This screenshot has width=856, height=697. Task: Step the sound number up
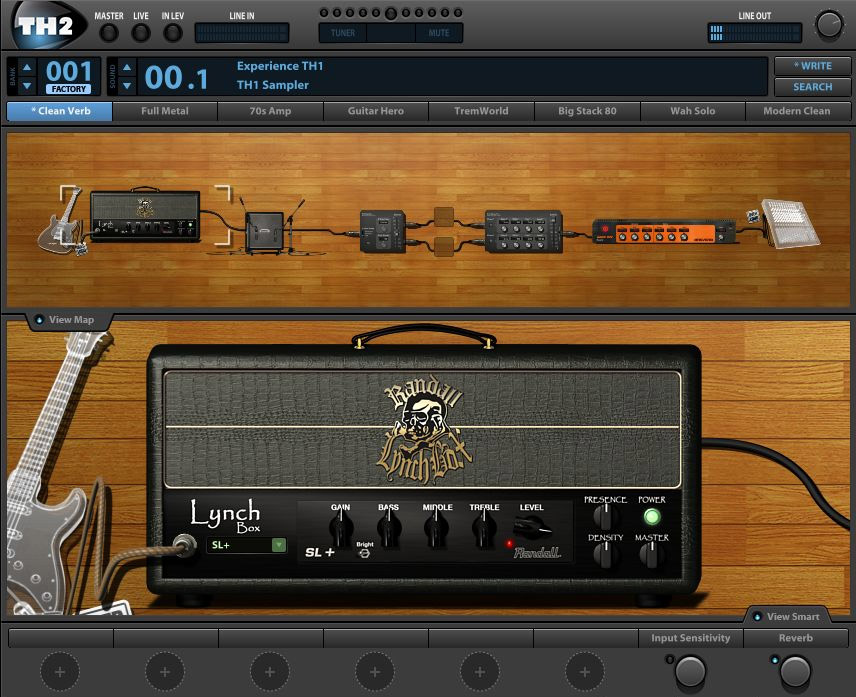(x=127, y=67)
